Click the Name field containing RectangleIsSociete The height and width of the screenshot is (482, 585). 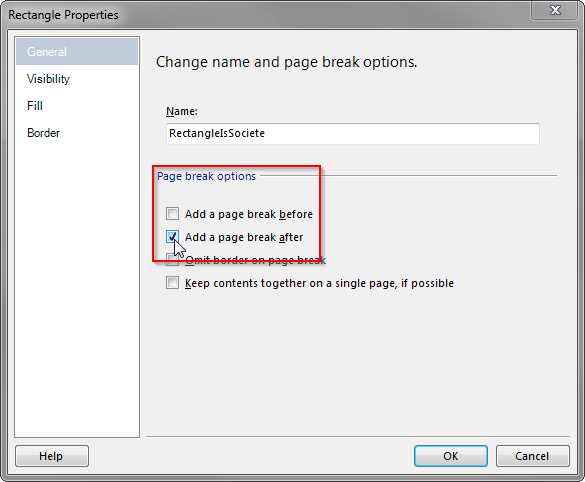[x=353, y=133]
